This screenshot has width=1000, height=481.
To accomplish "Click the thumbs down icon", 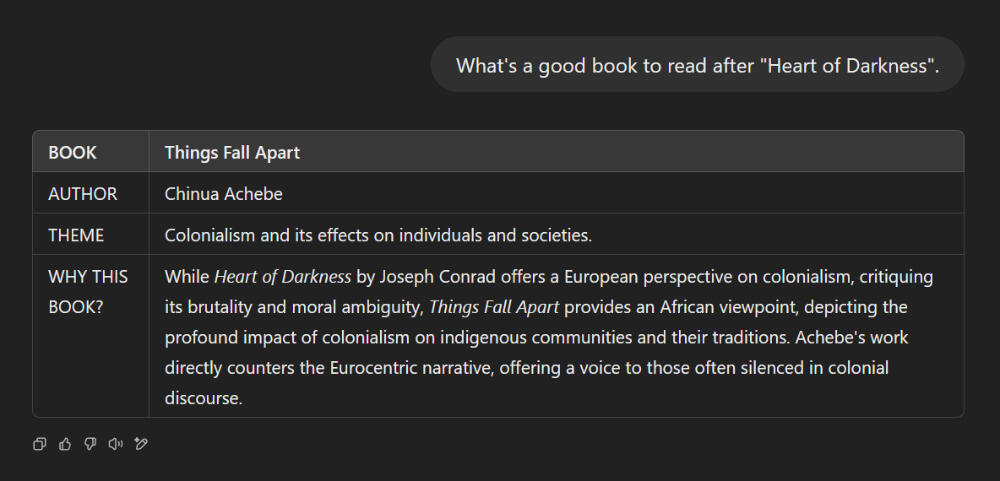I will [90, 444].
